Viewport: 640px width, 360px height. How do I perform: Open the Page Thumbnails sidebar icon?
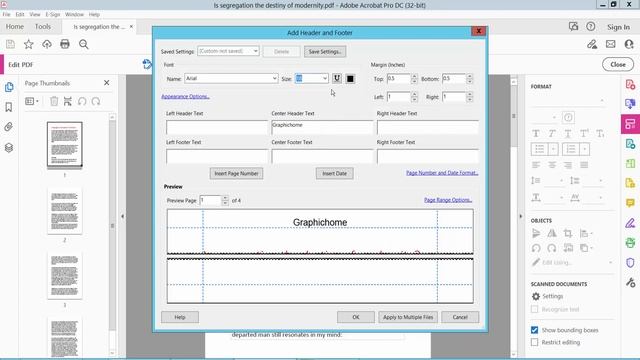(9, 87)
